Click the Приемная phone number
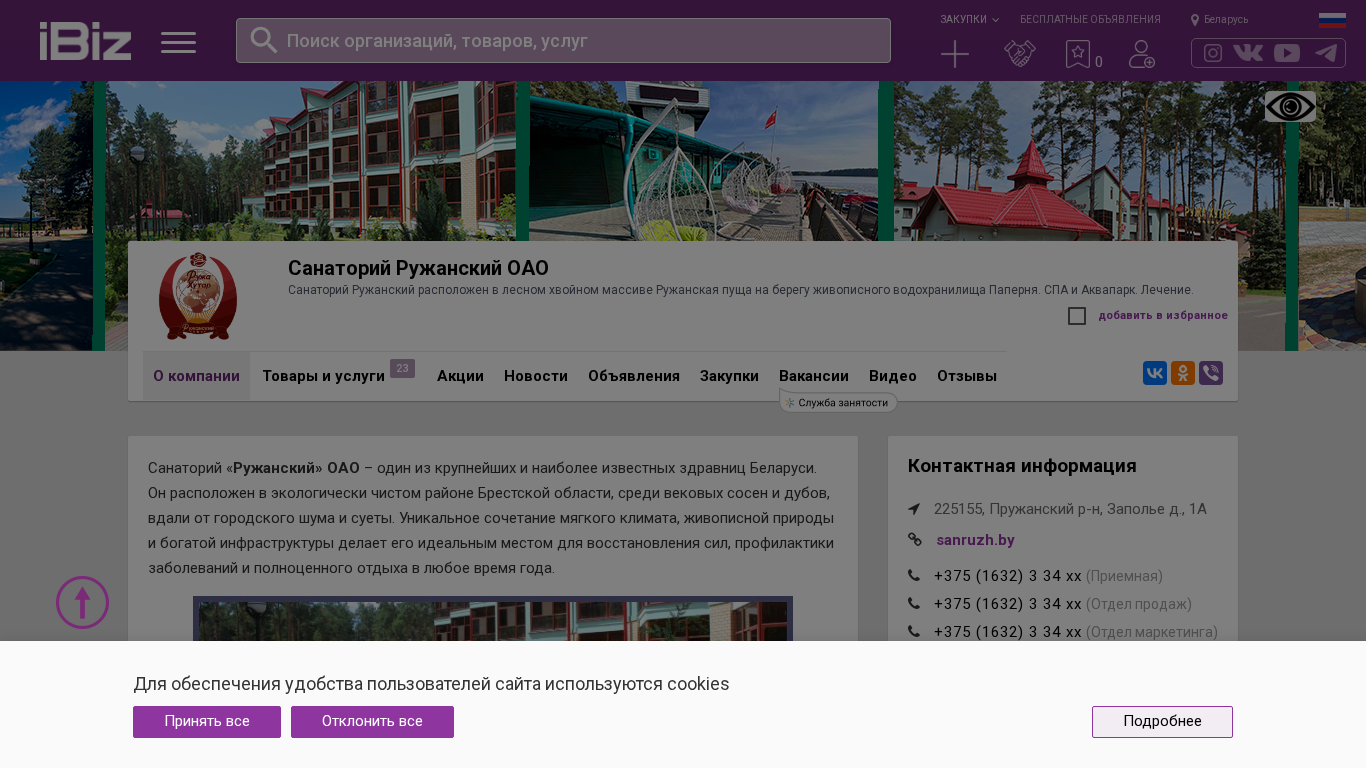Viewport: 1366px width, 768px height. 1007,576
